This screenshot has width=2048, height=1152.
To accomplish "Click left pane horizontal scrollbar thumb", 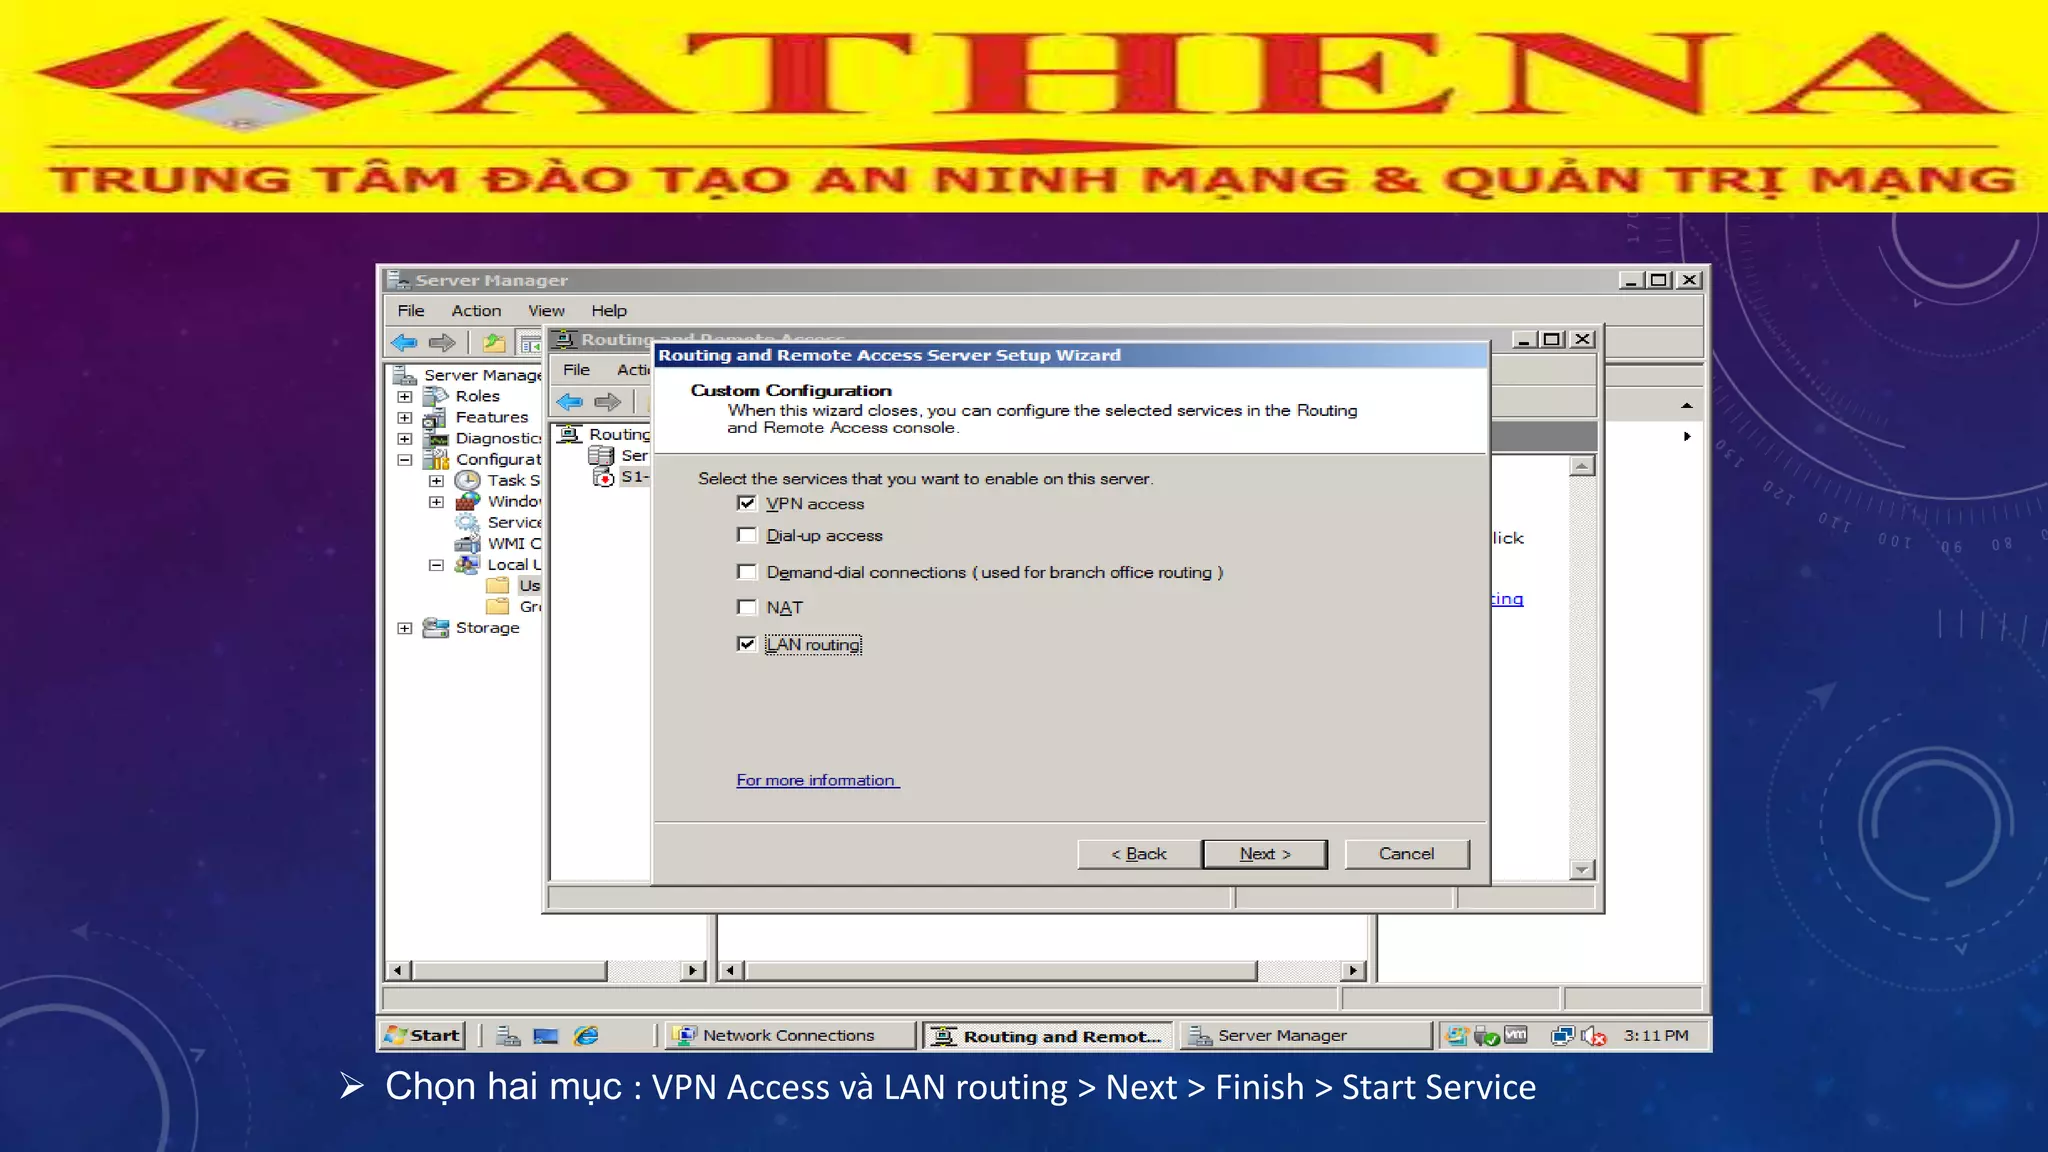I will click(x=510, y=970).
